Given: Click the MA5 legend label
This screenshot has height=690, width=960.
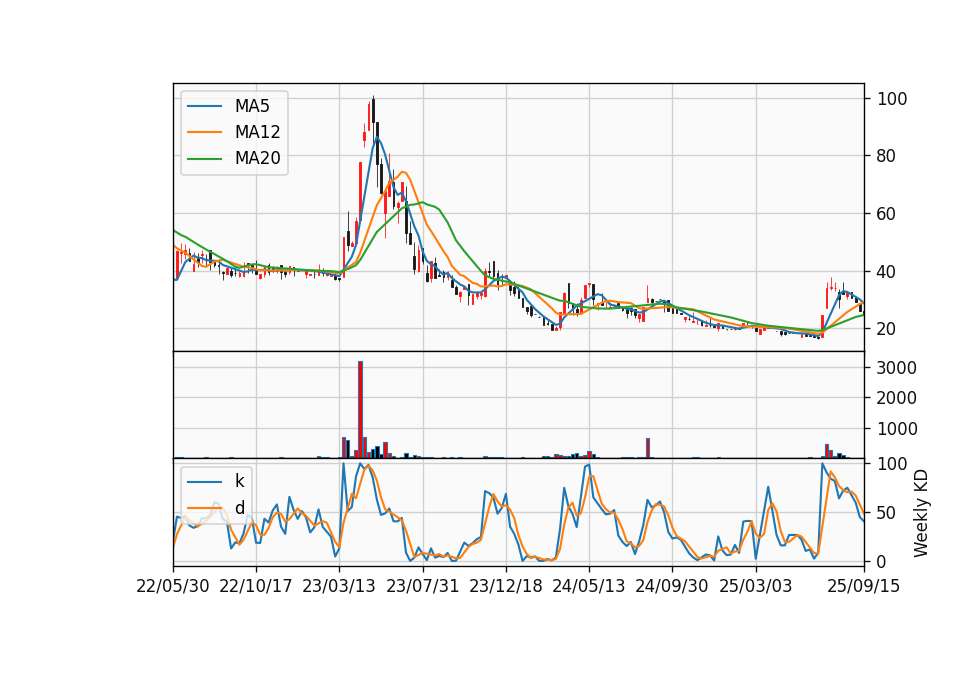Looking at the screenshot, I should pyautogui.click(x=252, y=106).
